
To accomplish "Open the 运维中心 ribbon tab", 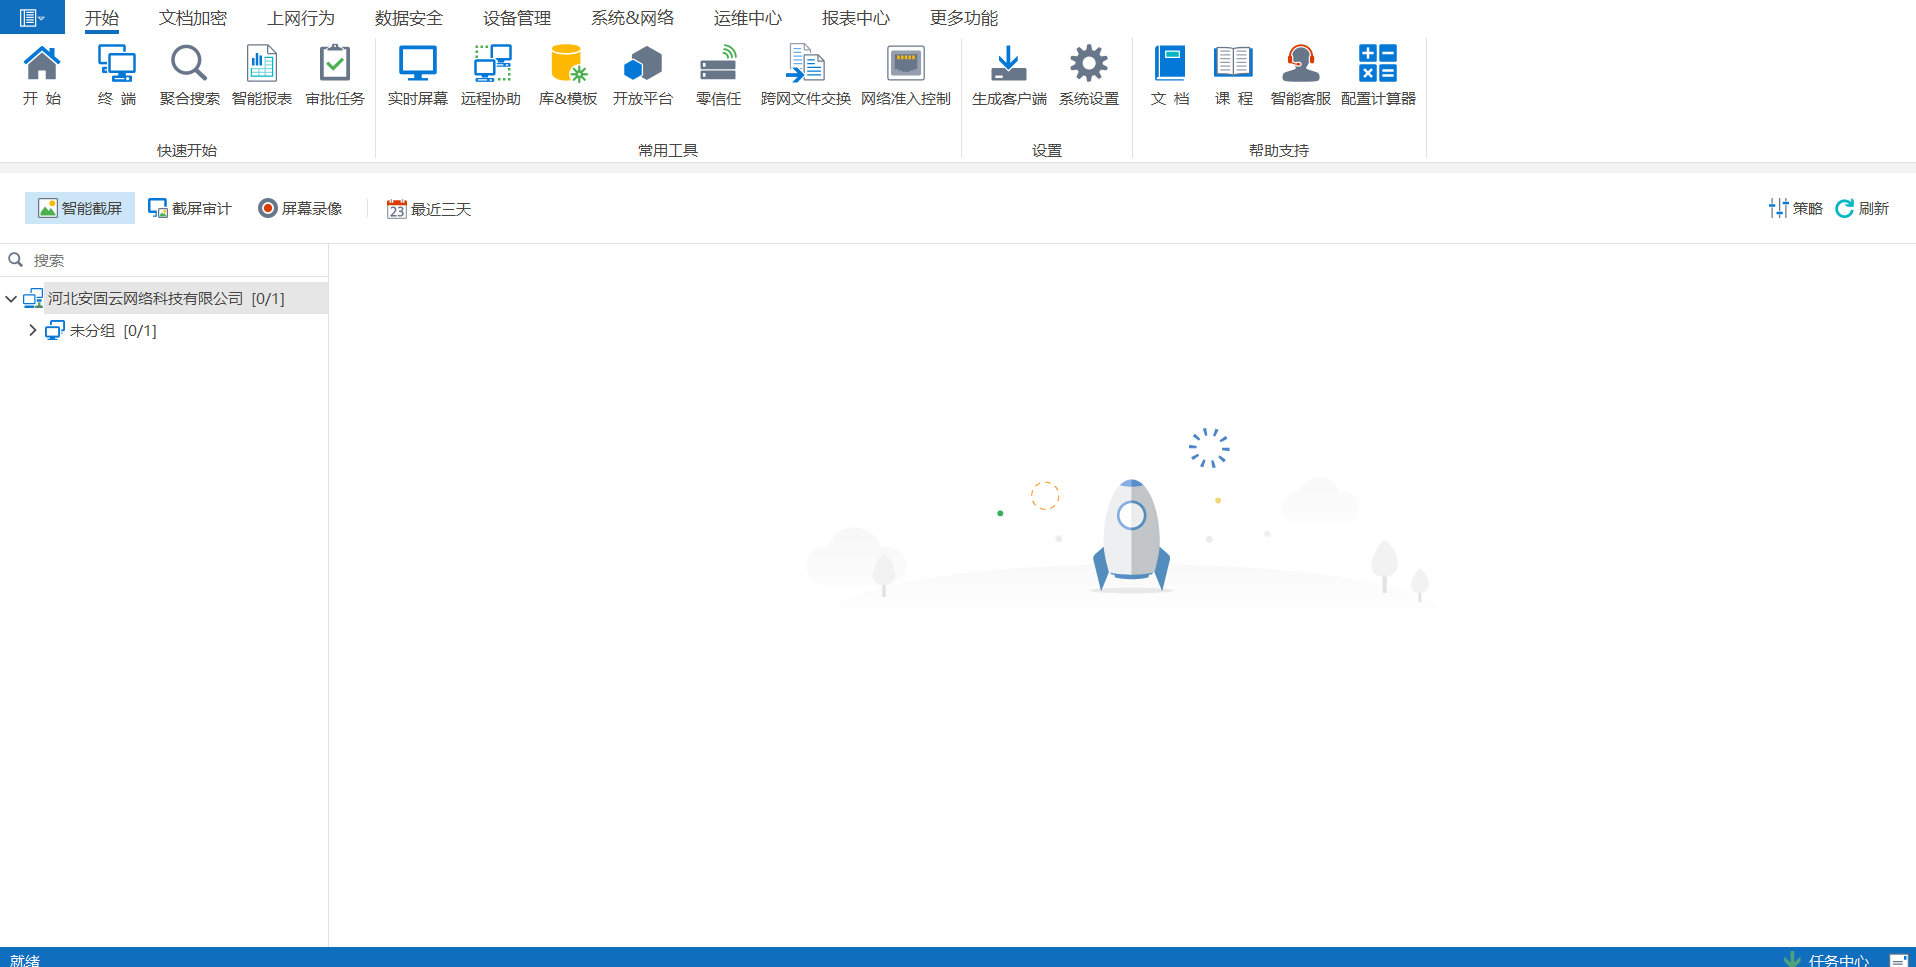I will [747, 18].
